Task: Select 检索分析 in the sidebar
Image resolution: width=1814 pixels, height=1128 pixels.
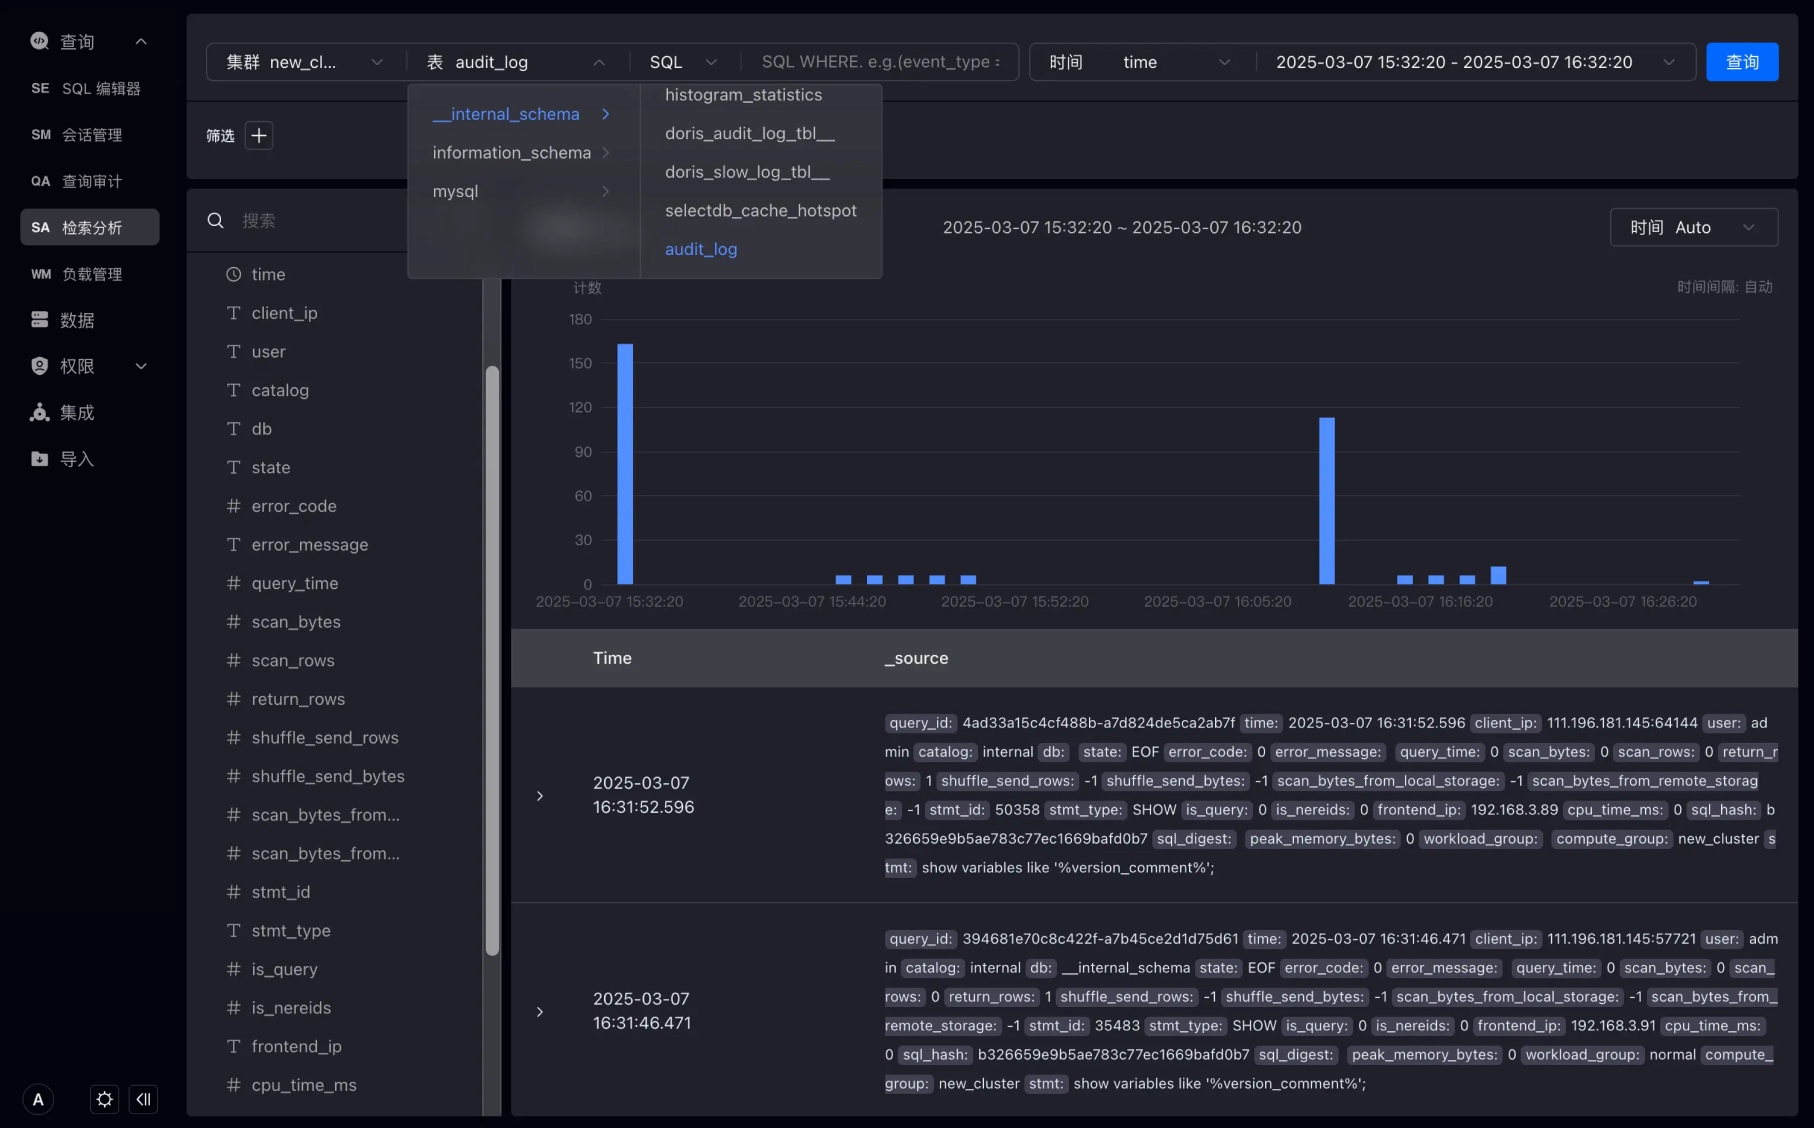Action: tap(90, 227)
